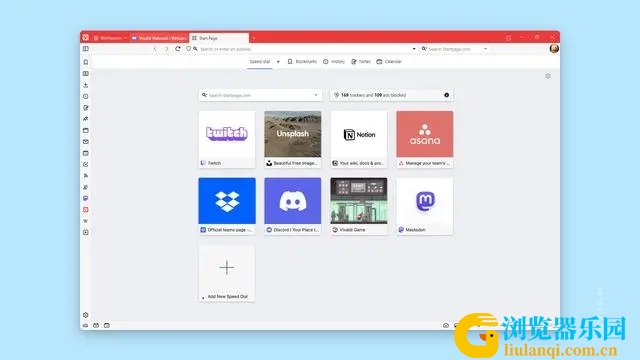Expand start page search engine dropdown
Image resolution: width=640 pixels, height=360 pixels.
[316, 95]
